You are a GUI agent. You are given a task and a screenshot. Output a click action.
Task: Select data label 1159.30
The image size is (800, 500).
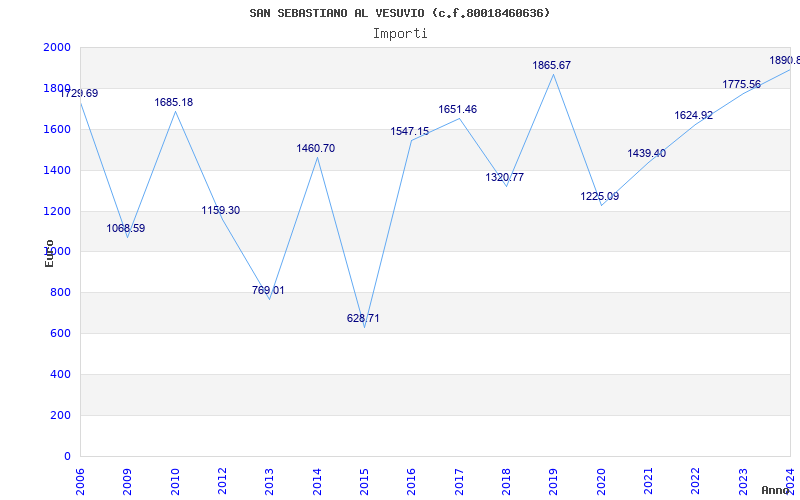click(220, 211)
